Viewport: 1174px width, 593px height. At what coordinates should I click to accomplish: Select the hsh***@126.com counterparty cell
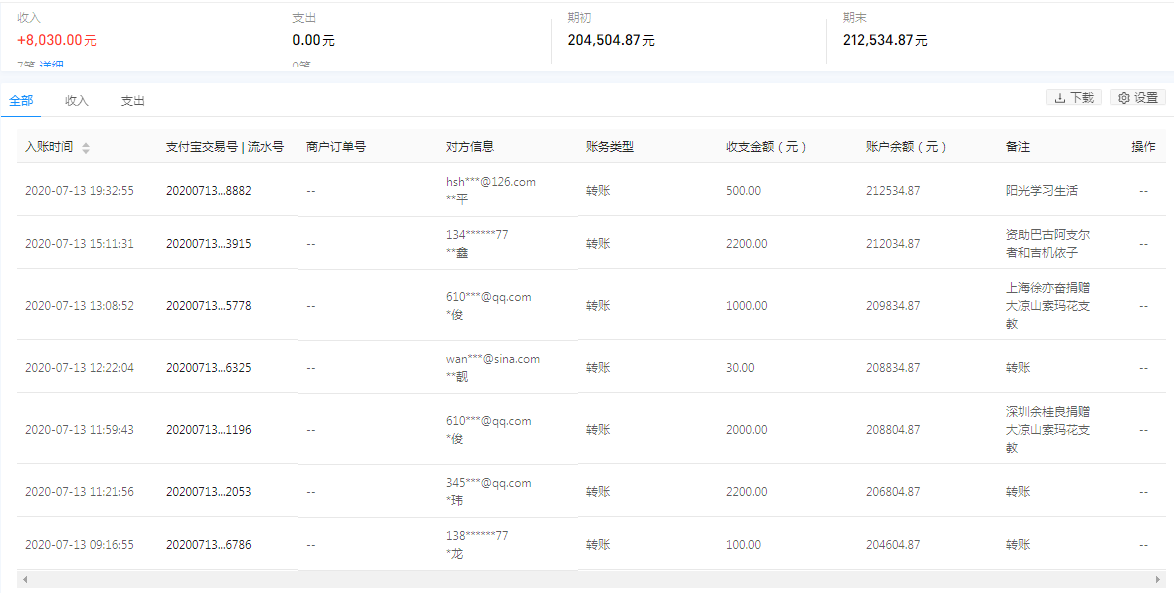[490, 182]
